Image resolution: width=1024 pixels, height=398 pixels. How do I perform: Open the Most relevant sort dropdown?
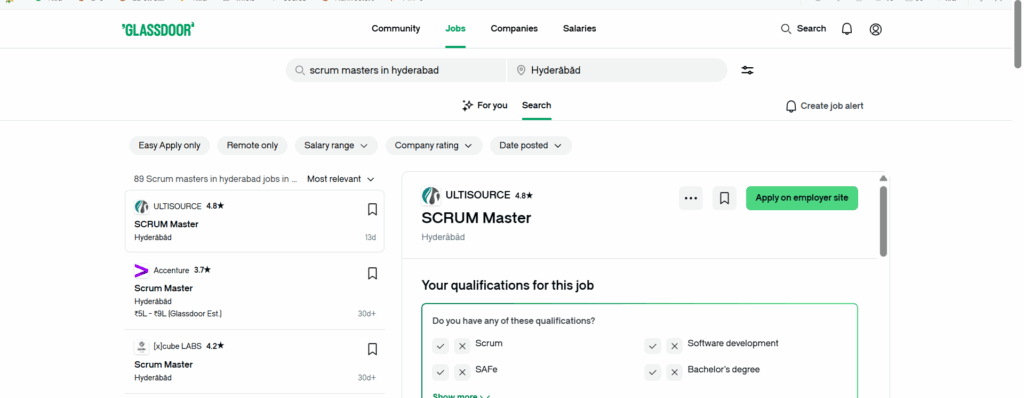click(x=341, y=178)
